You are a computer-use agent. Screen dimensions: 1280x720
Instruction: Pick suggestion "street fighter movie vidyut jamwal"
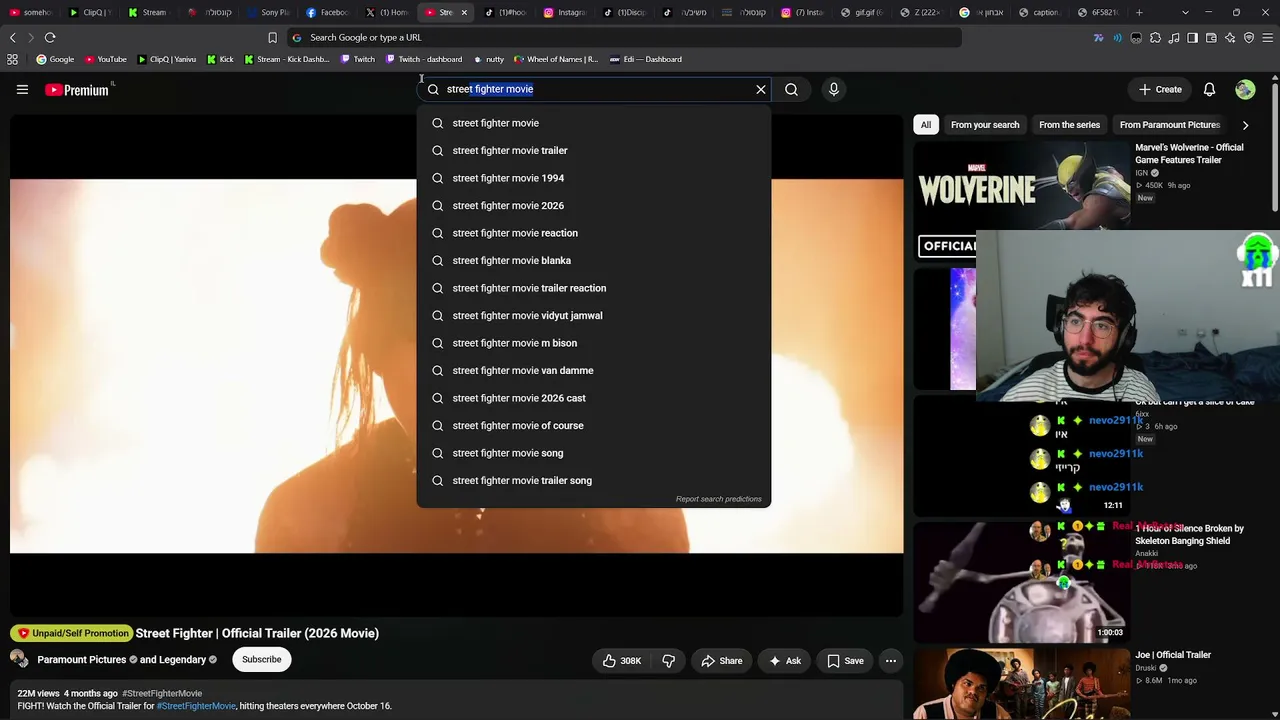pyautogui.click(x=594, y=315)
